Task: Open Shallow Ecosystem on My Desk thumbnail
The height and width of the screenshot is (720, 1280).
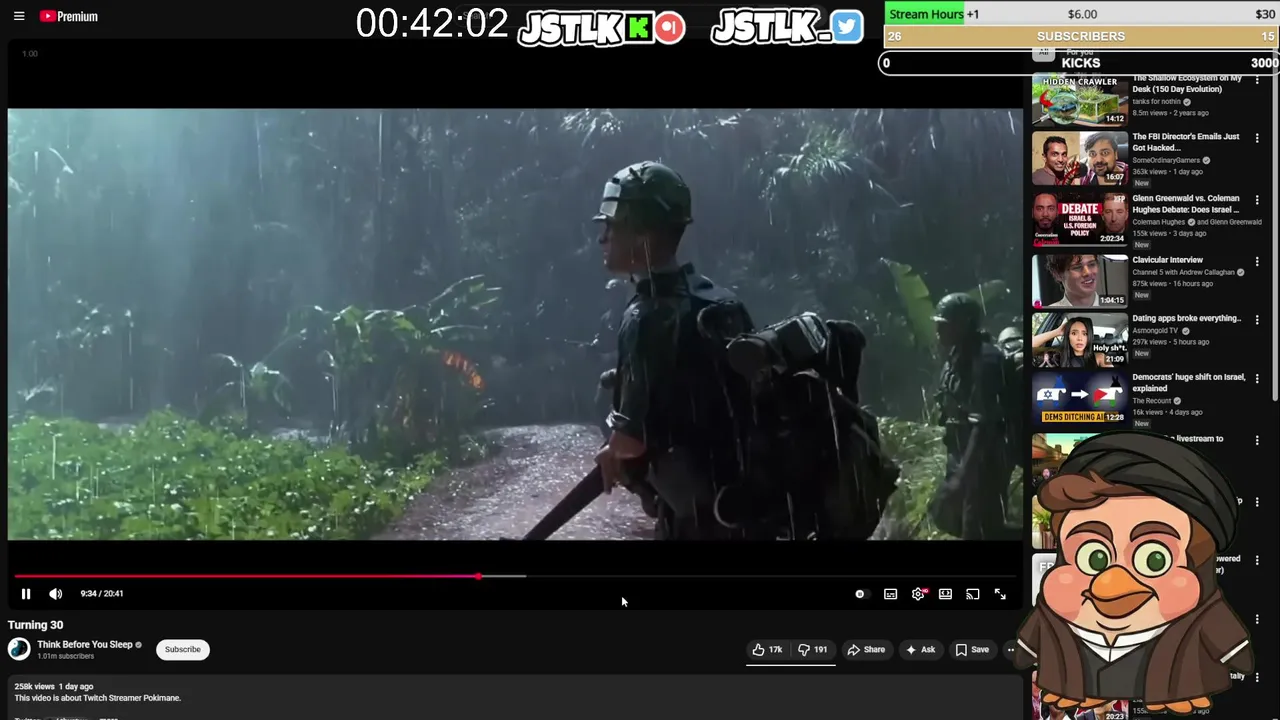Action: pyautogui.click(x=1080, y=100)
